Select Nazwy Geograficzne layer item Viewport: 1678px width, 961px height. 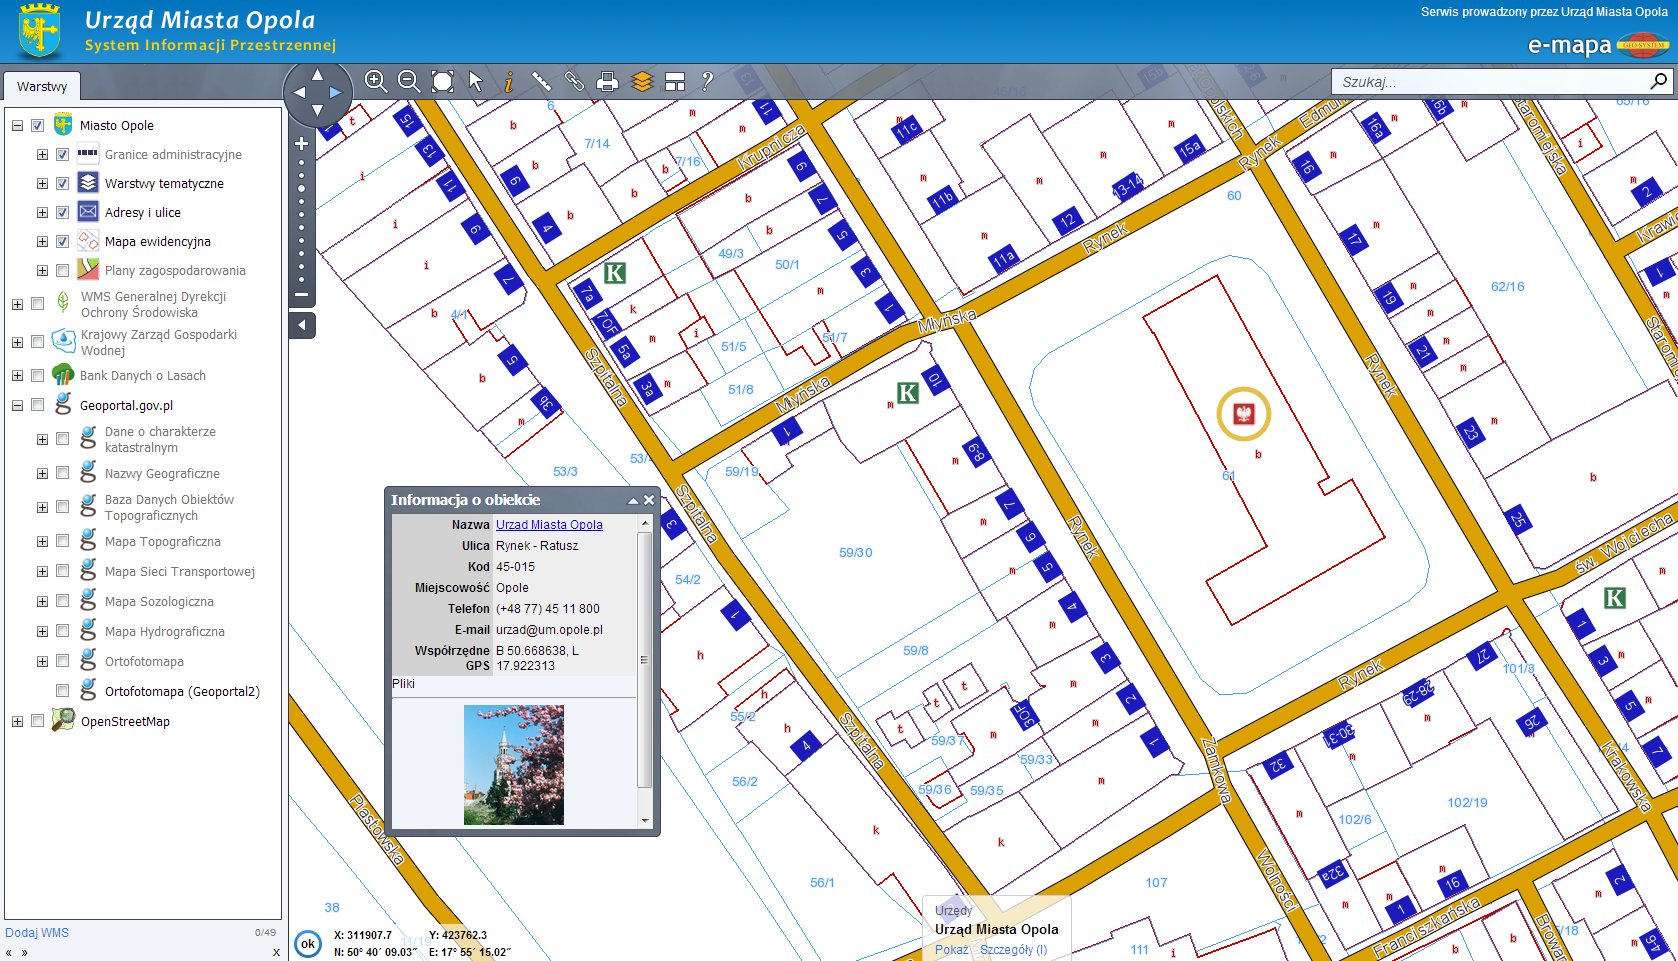click(162, 474)
